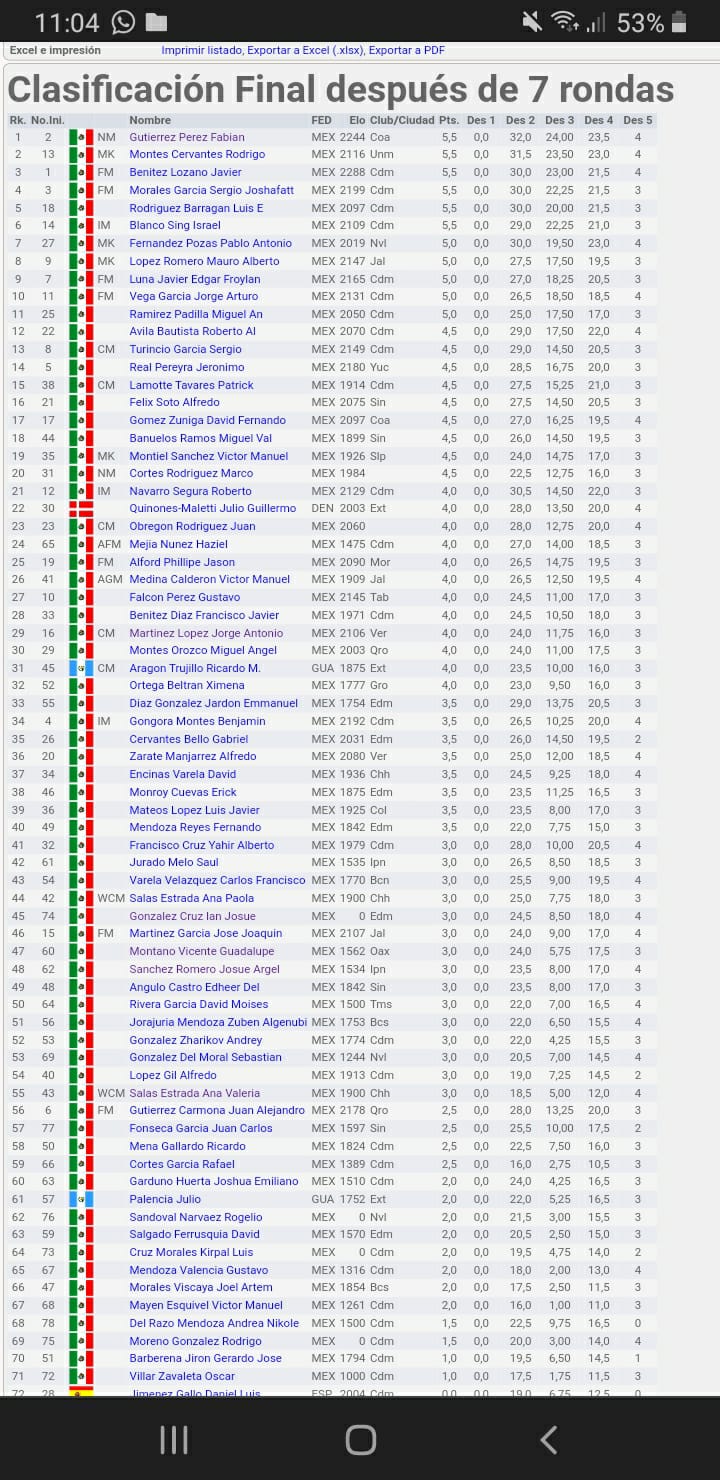Open player Montes Cervantes Rodrigo
This screenshot has width=720, height=1480.
197,155
